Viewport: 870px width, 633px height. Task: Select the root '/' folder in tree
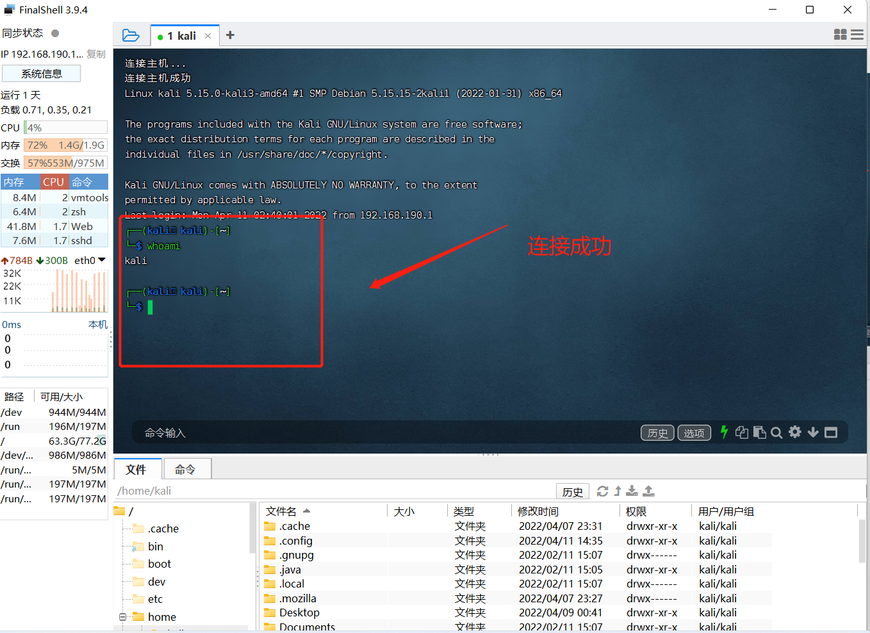click(x=125, y=511)
